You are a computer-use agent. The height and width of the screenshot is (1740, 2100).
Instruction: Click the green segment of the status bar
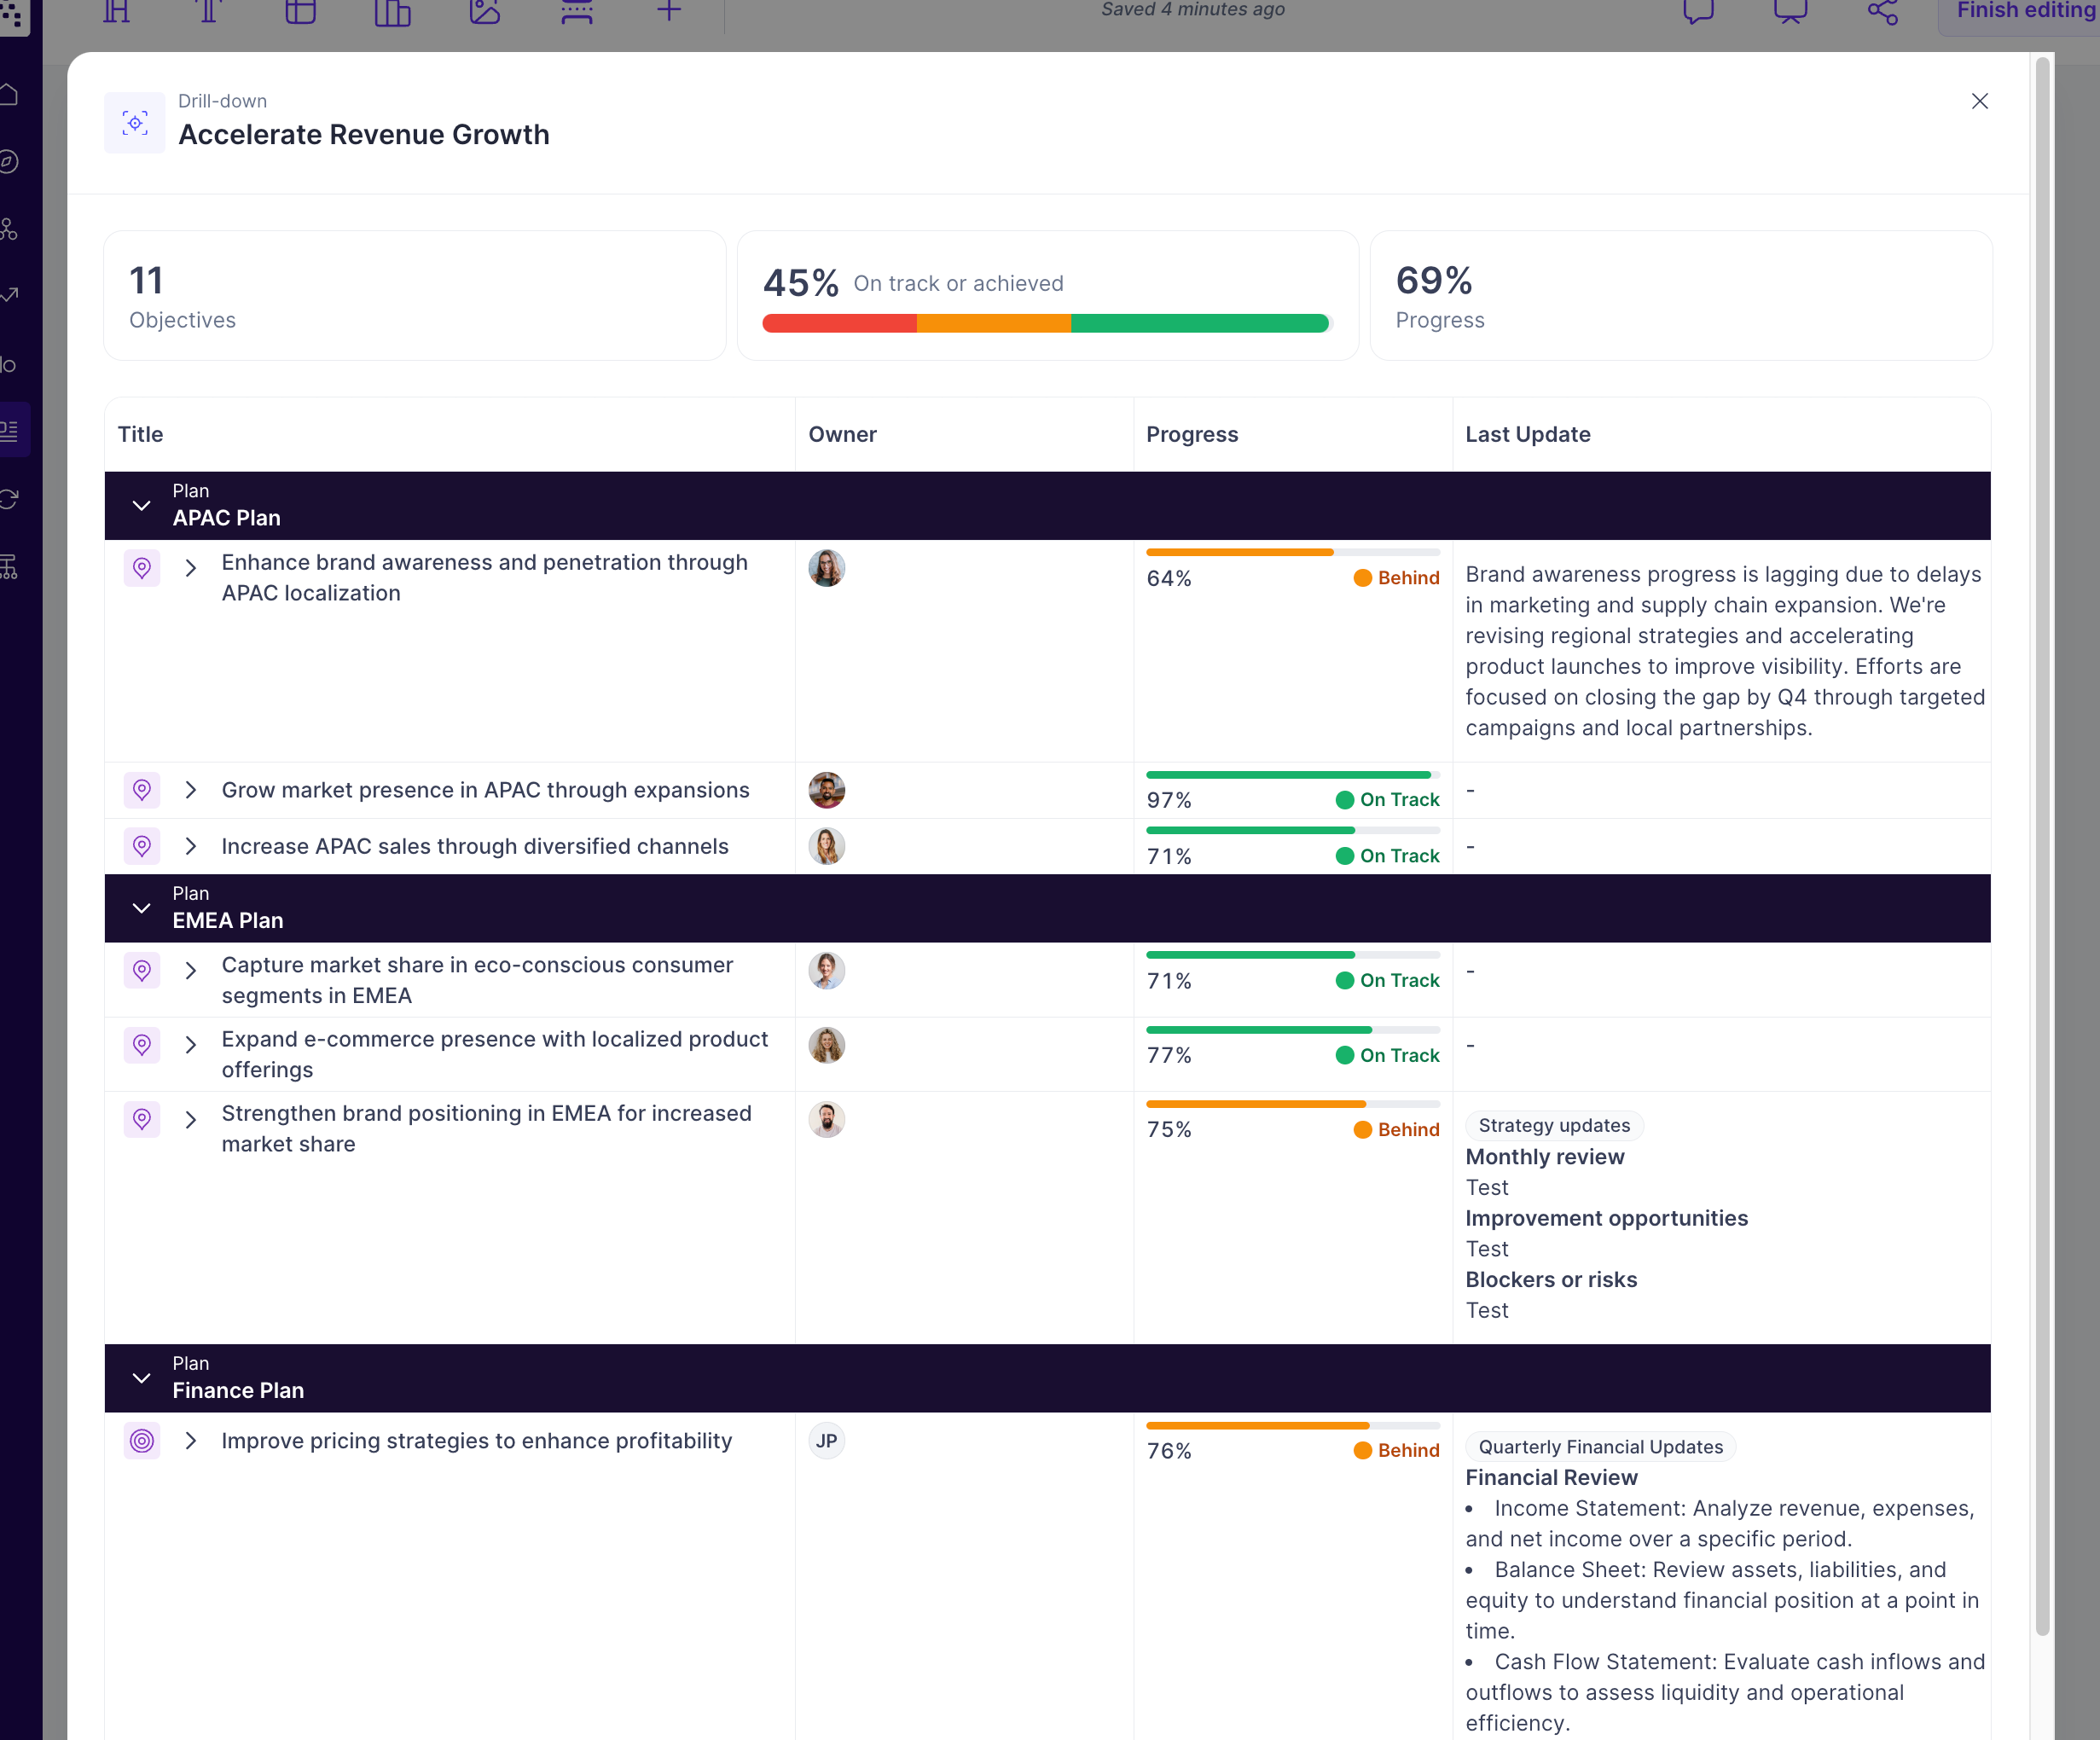click(x=1199, y=323)
